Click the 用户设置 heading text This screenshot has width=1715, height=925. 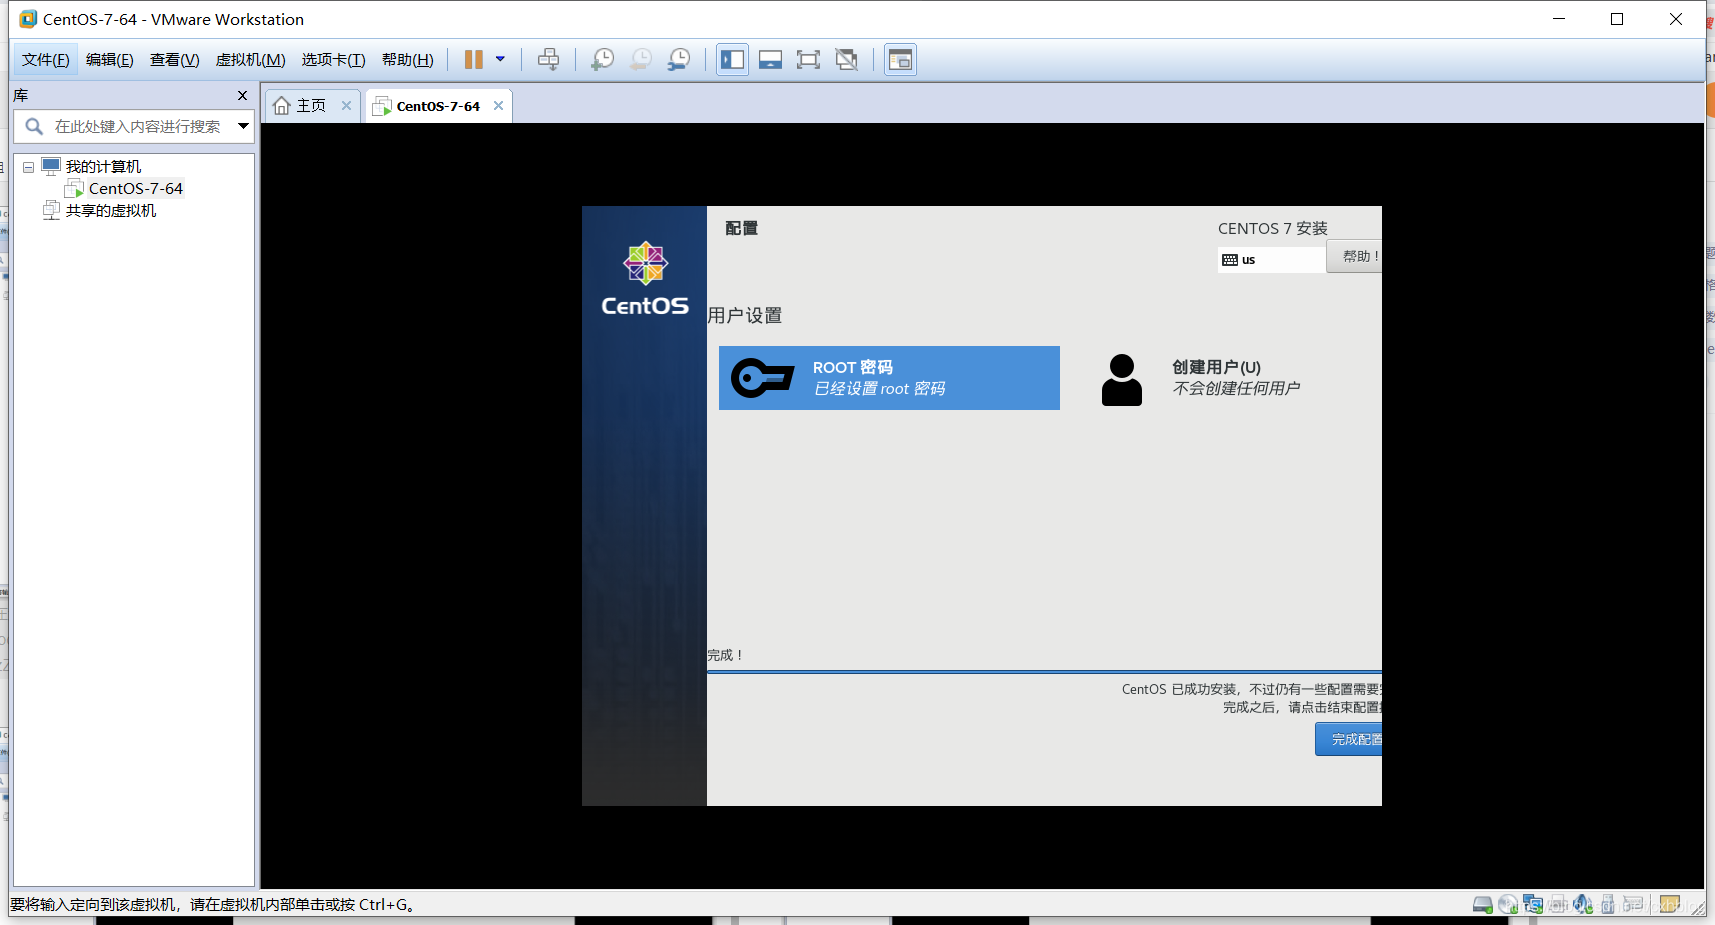click(x=745, y=315)
